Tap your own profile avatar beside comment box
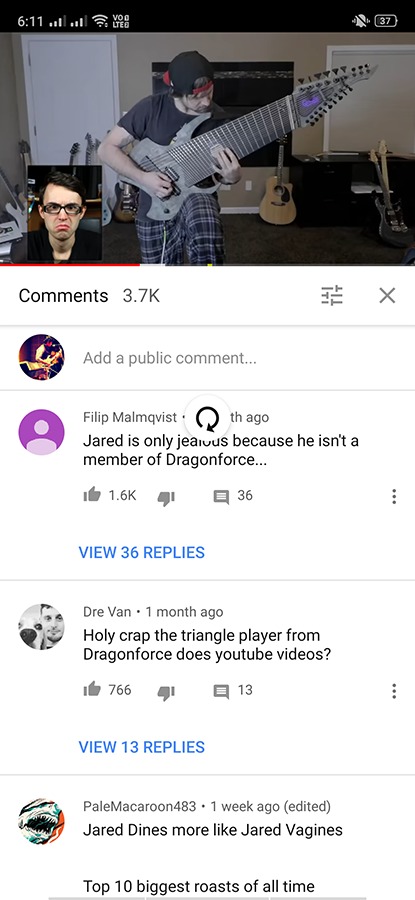 [41, 357]
